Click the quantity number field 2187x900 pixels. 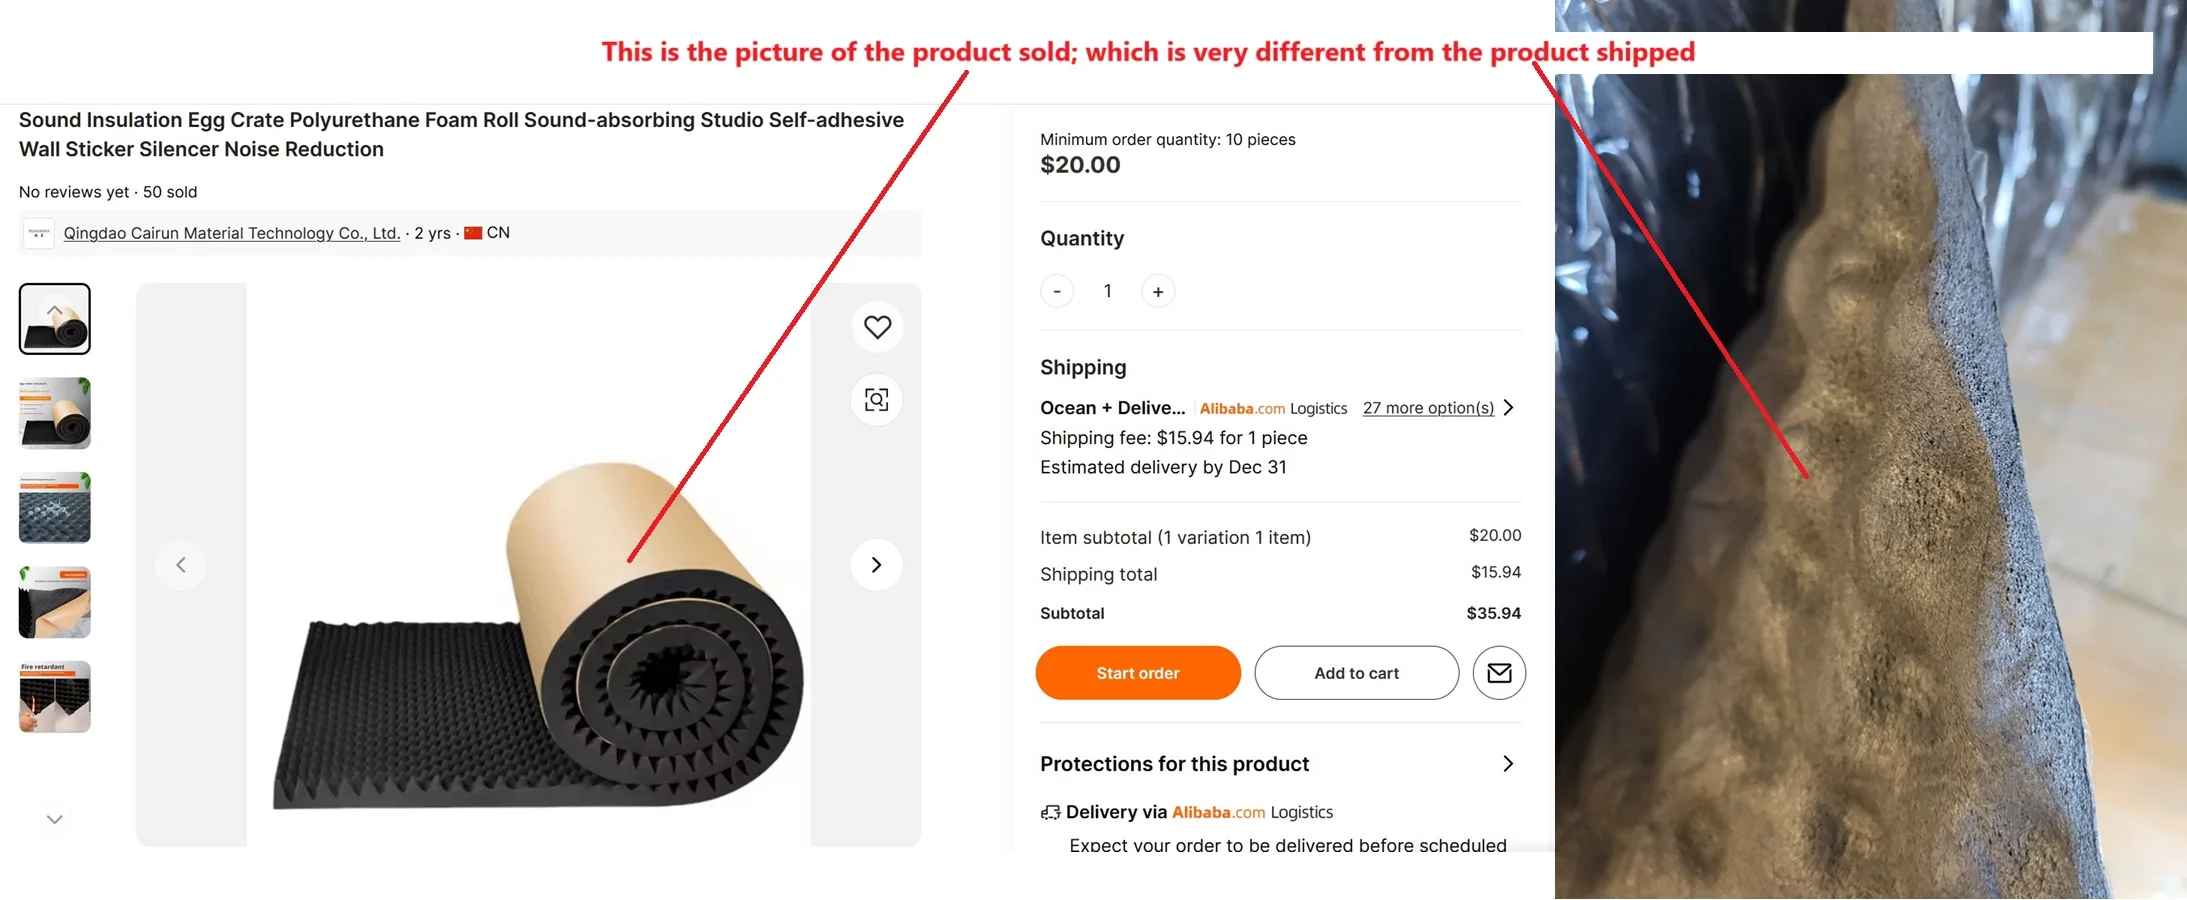(x=1107, y=291)
